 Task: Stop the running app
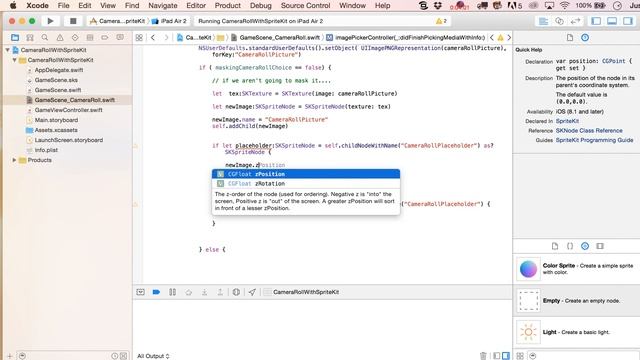pyautogui.click(x=73, y=21)
